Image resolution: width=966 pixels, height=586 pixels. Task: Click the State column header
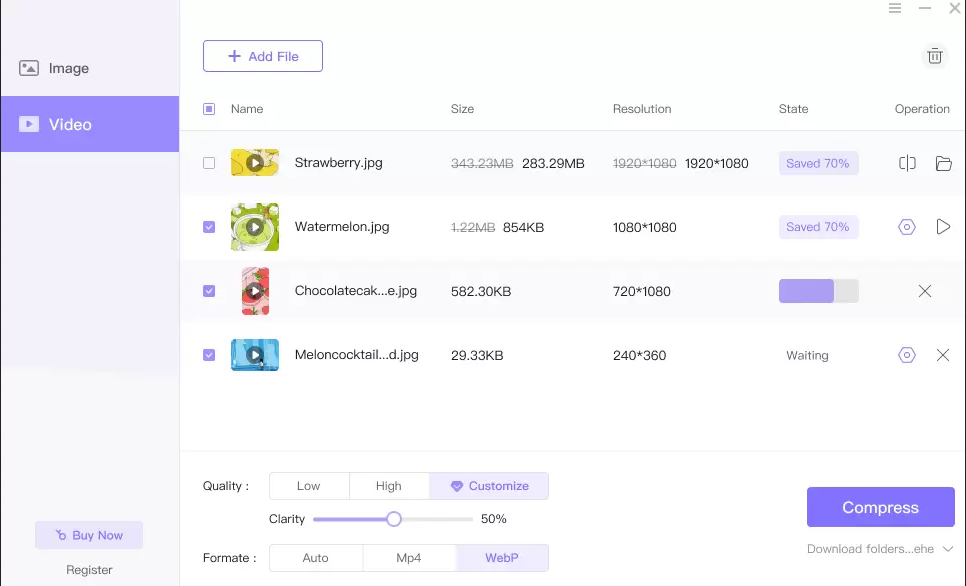coord(793,109)
